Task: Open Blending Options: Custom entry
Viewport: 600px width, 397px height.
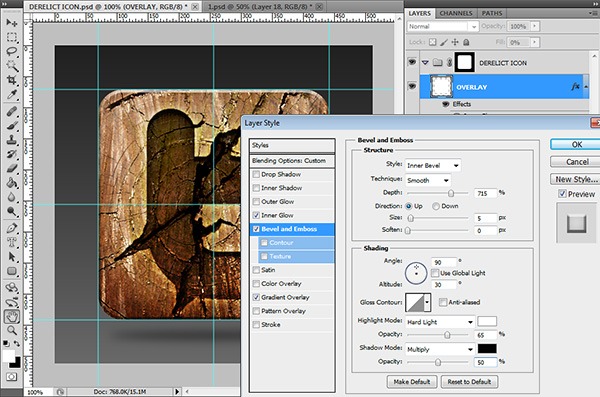Action: [x=292, y=161]
